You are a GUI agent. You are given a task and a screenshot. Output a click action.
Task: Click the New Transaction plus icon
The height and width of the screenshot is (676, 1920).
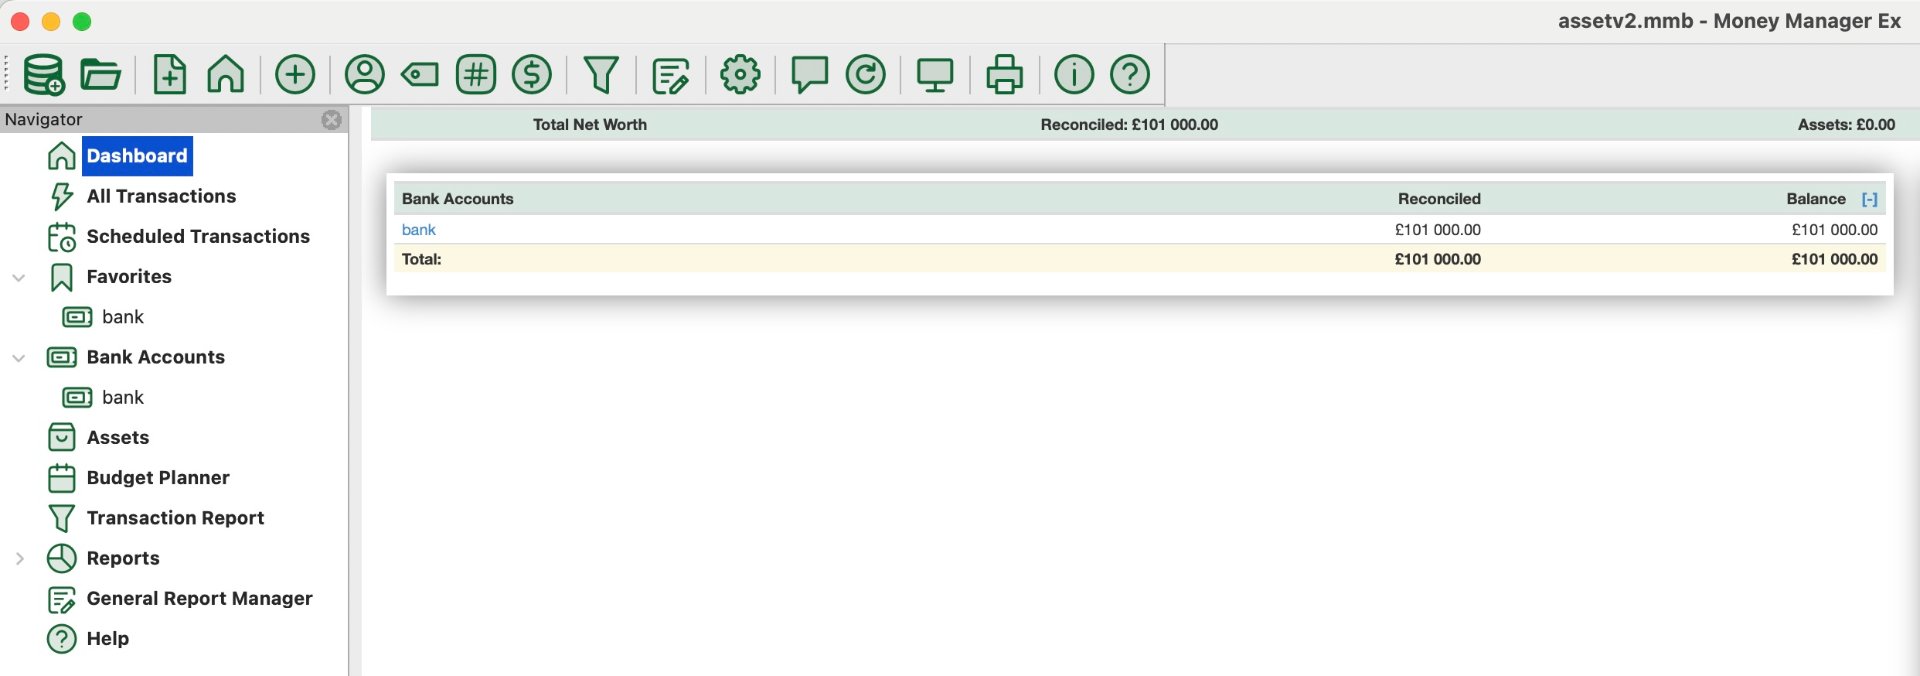(x=295, y=74)
